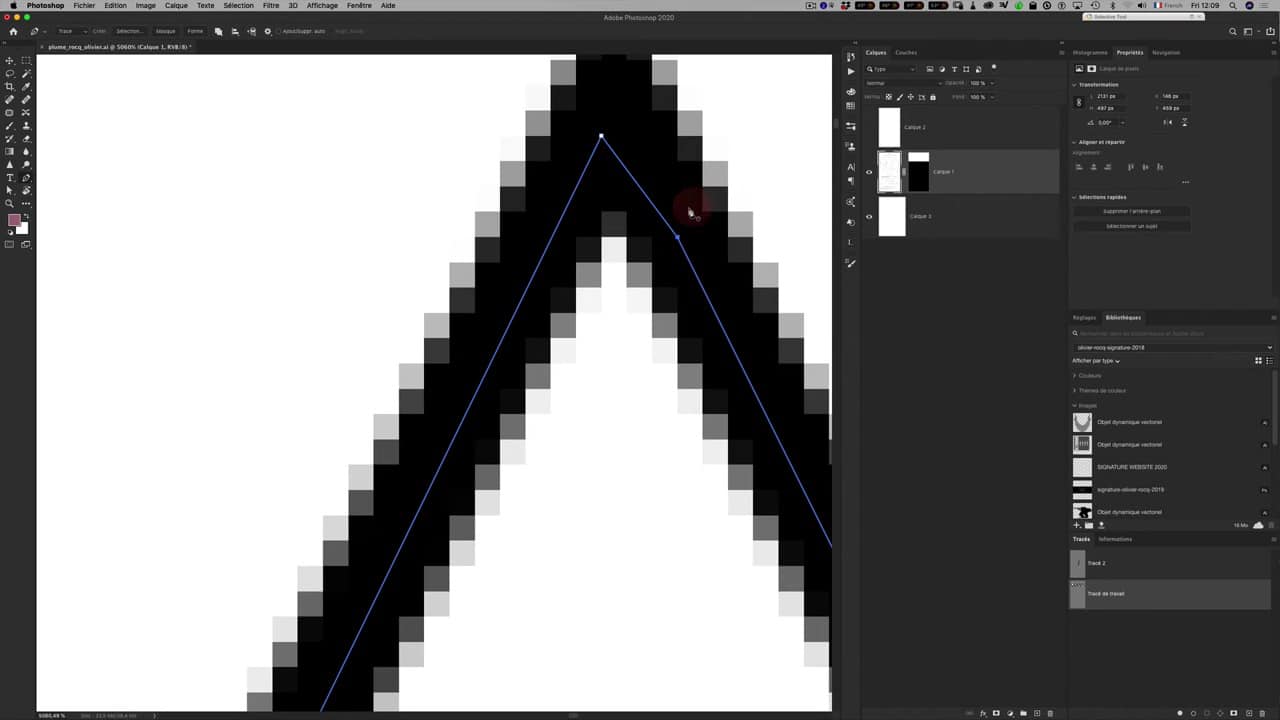Click the trash icon in Tracés panel
Viewport: 1280px width, 720px height.
[1262, 713]
